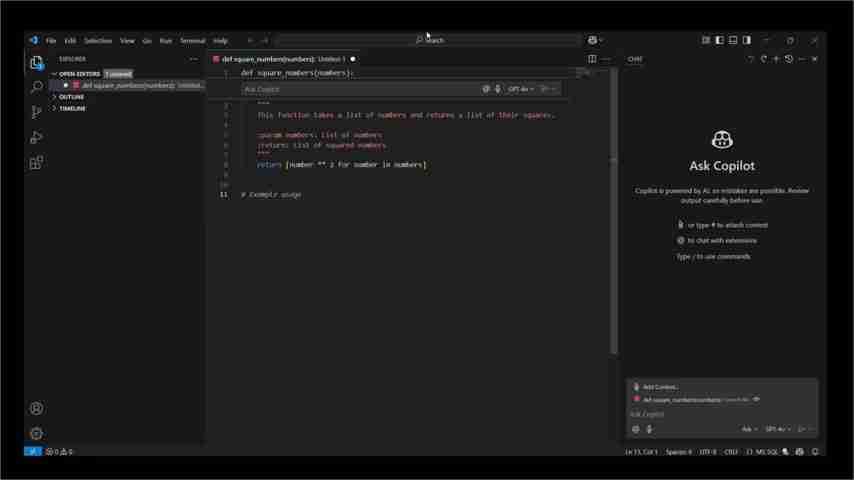Open notifications bell in status bar
This screenshot has width=854, height=480.
(x=815, y=452)
